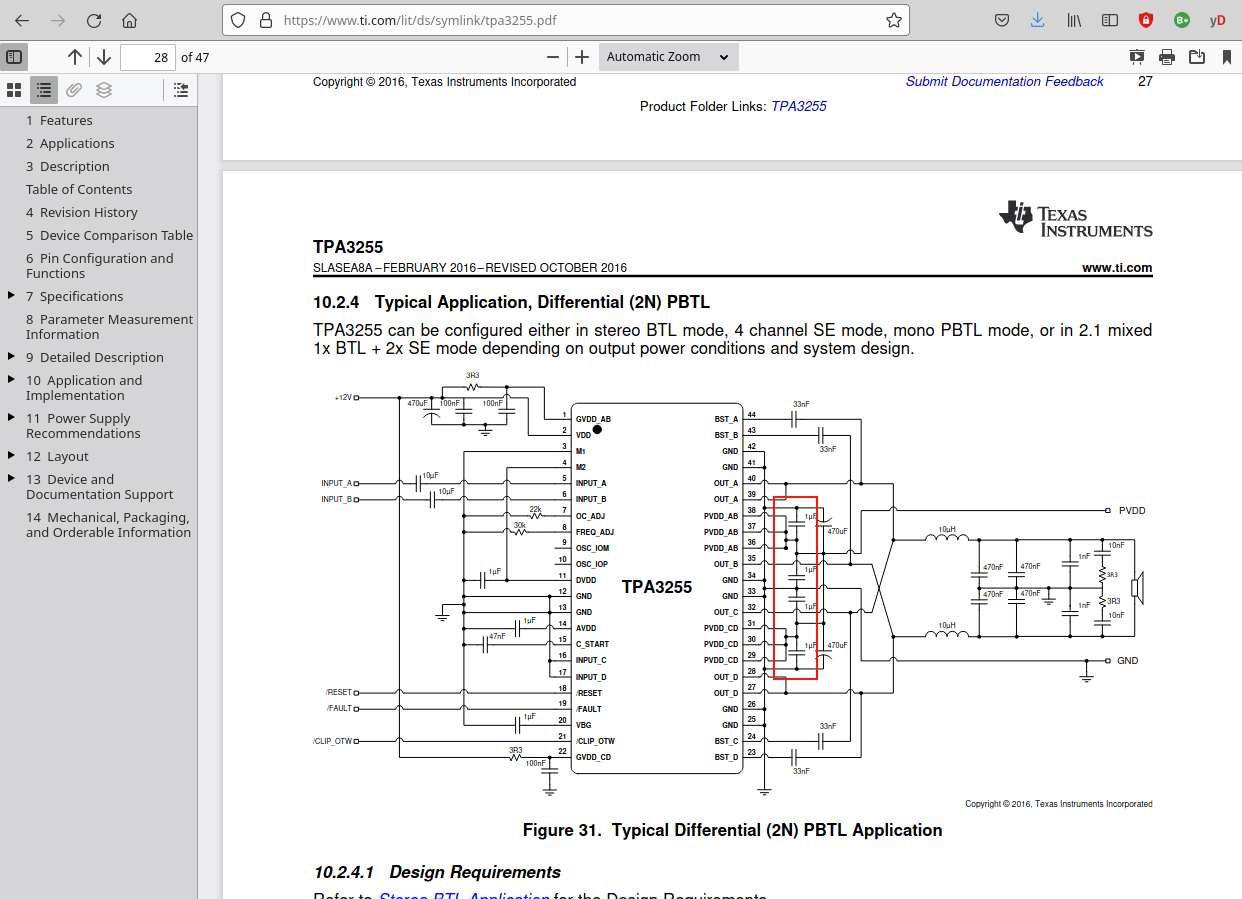
Task: Reload the current PDF page
Action: click(x=94, y=20)
